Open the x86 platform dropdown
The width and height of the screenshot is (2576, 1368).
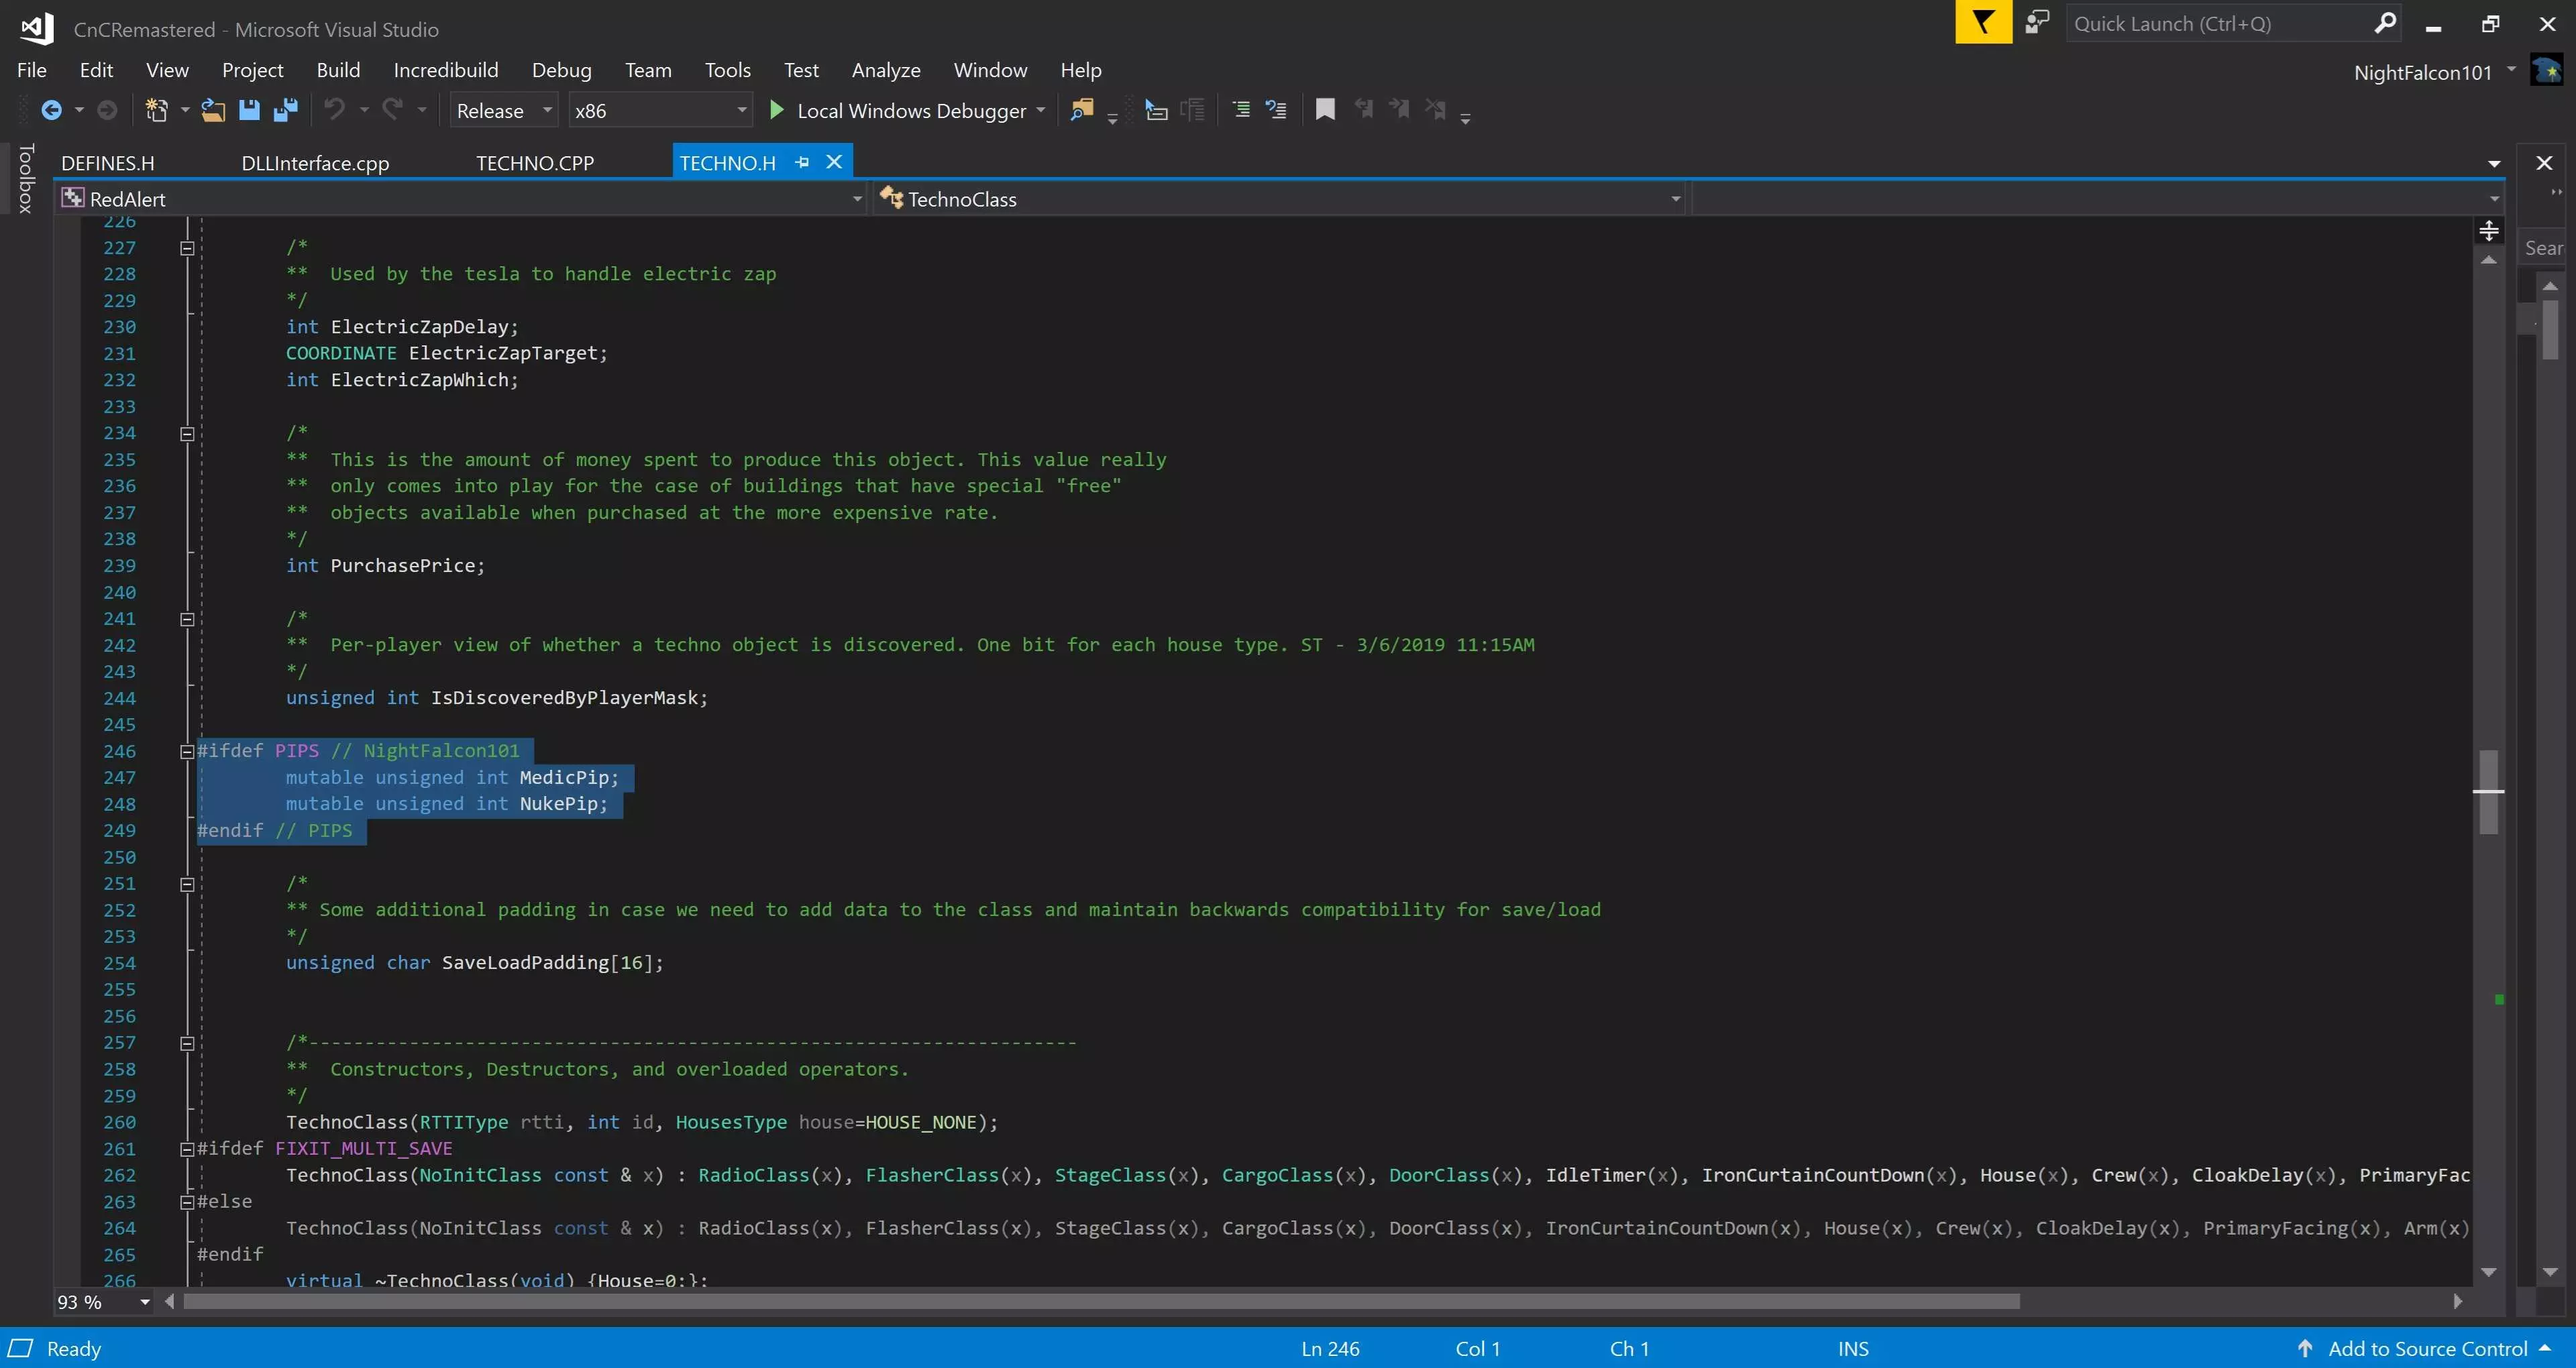(741, 110)
